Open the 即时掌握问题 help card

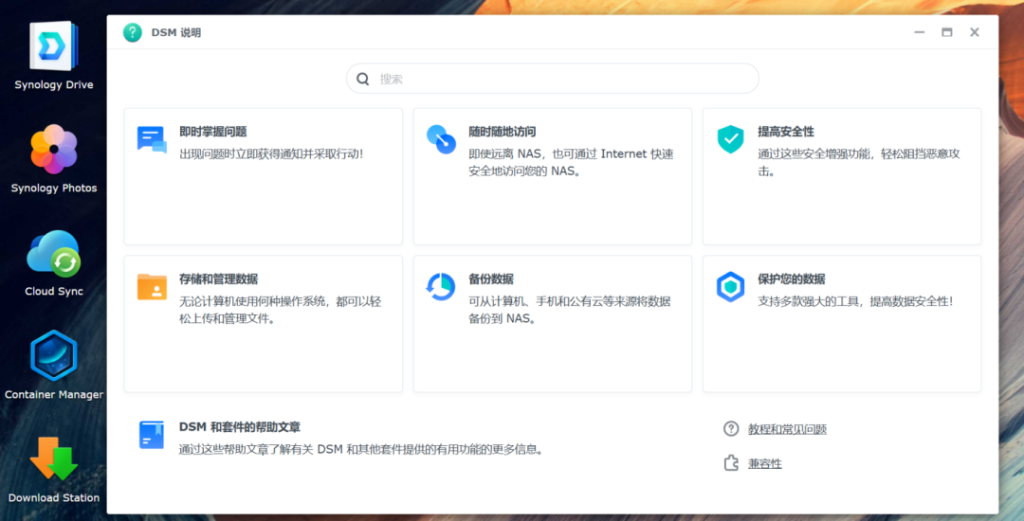click(263, 176)
